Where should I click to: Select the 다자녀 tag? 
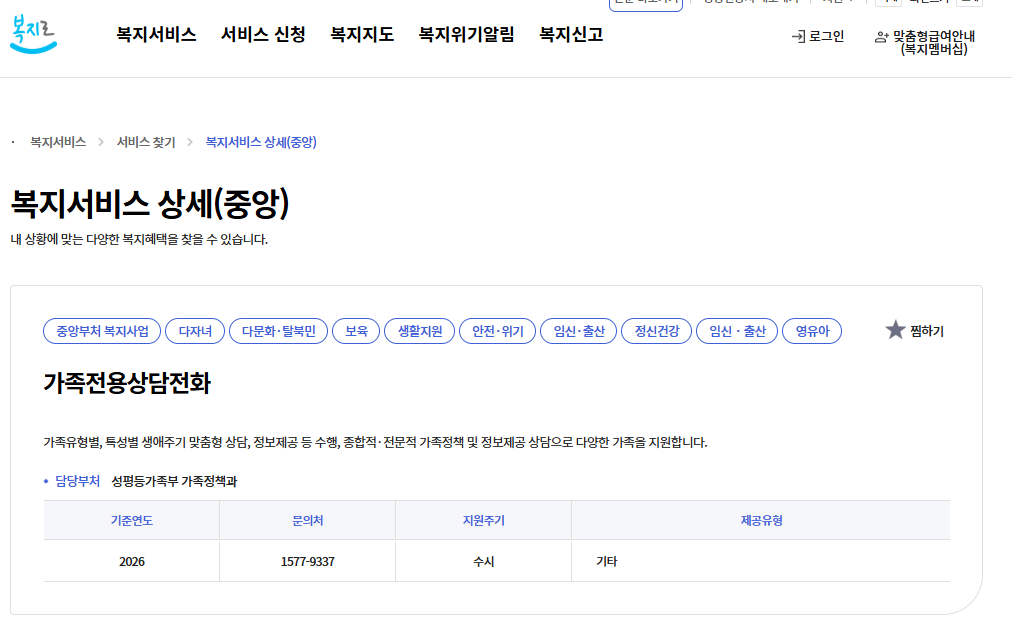point(195,331)
